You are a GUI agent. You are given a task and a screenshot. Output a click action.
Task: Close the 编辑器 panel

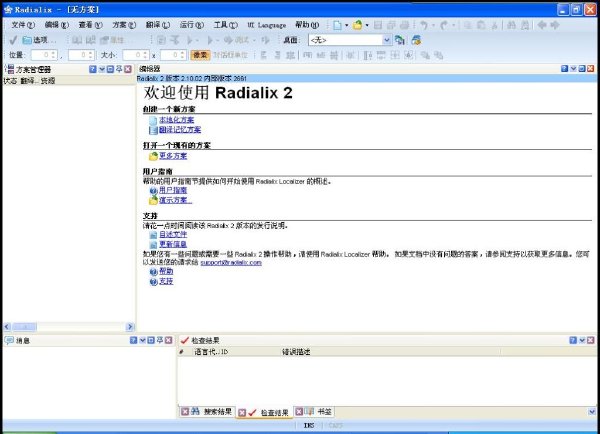591,69
